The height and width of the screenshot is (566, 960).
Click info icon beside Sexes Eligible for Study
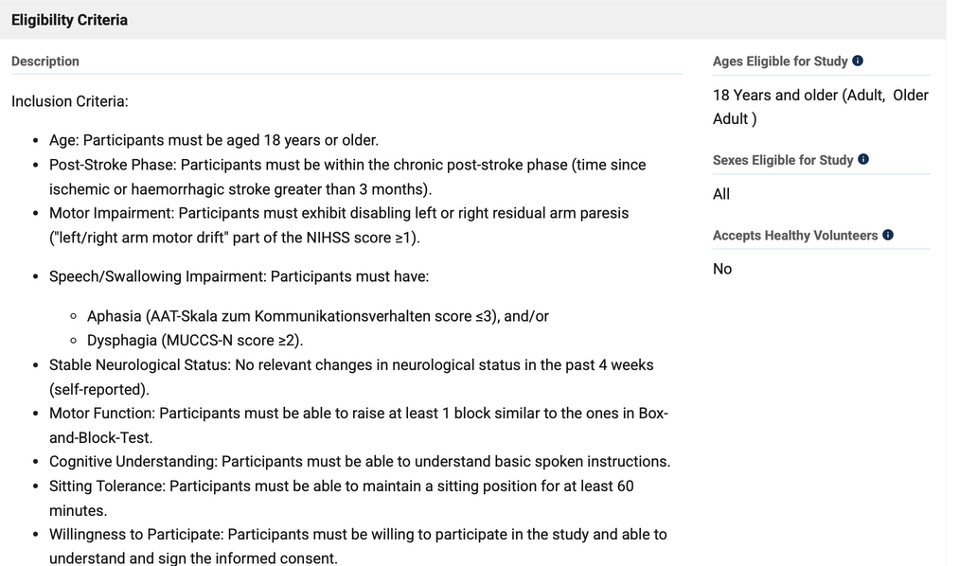pyautogui.click(x=864, y=160)
